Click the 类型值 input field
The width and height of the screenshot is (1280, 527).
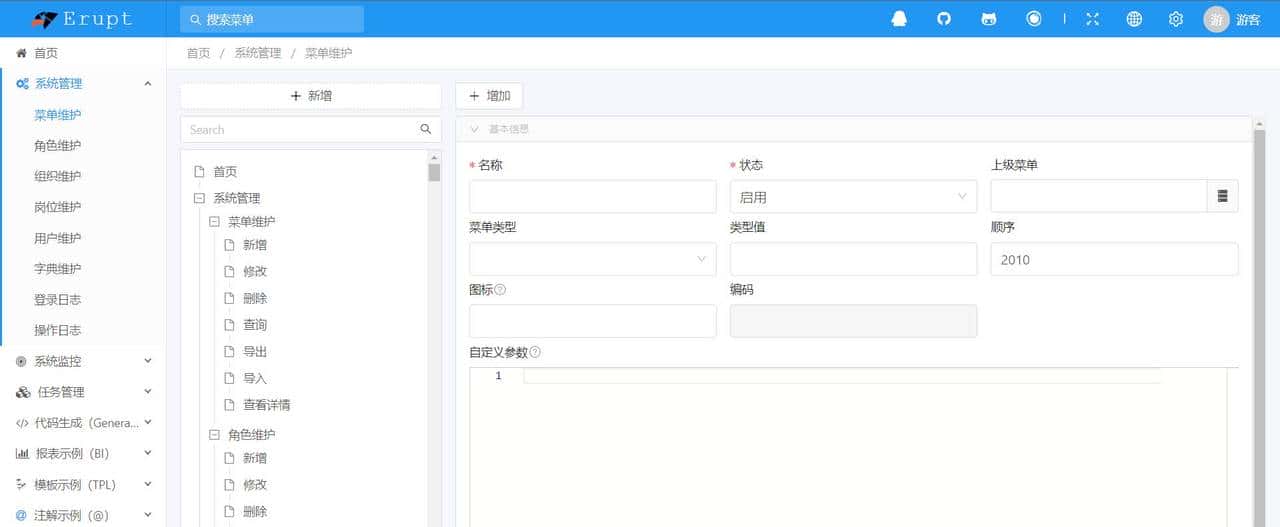coord(853,259)
